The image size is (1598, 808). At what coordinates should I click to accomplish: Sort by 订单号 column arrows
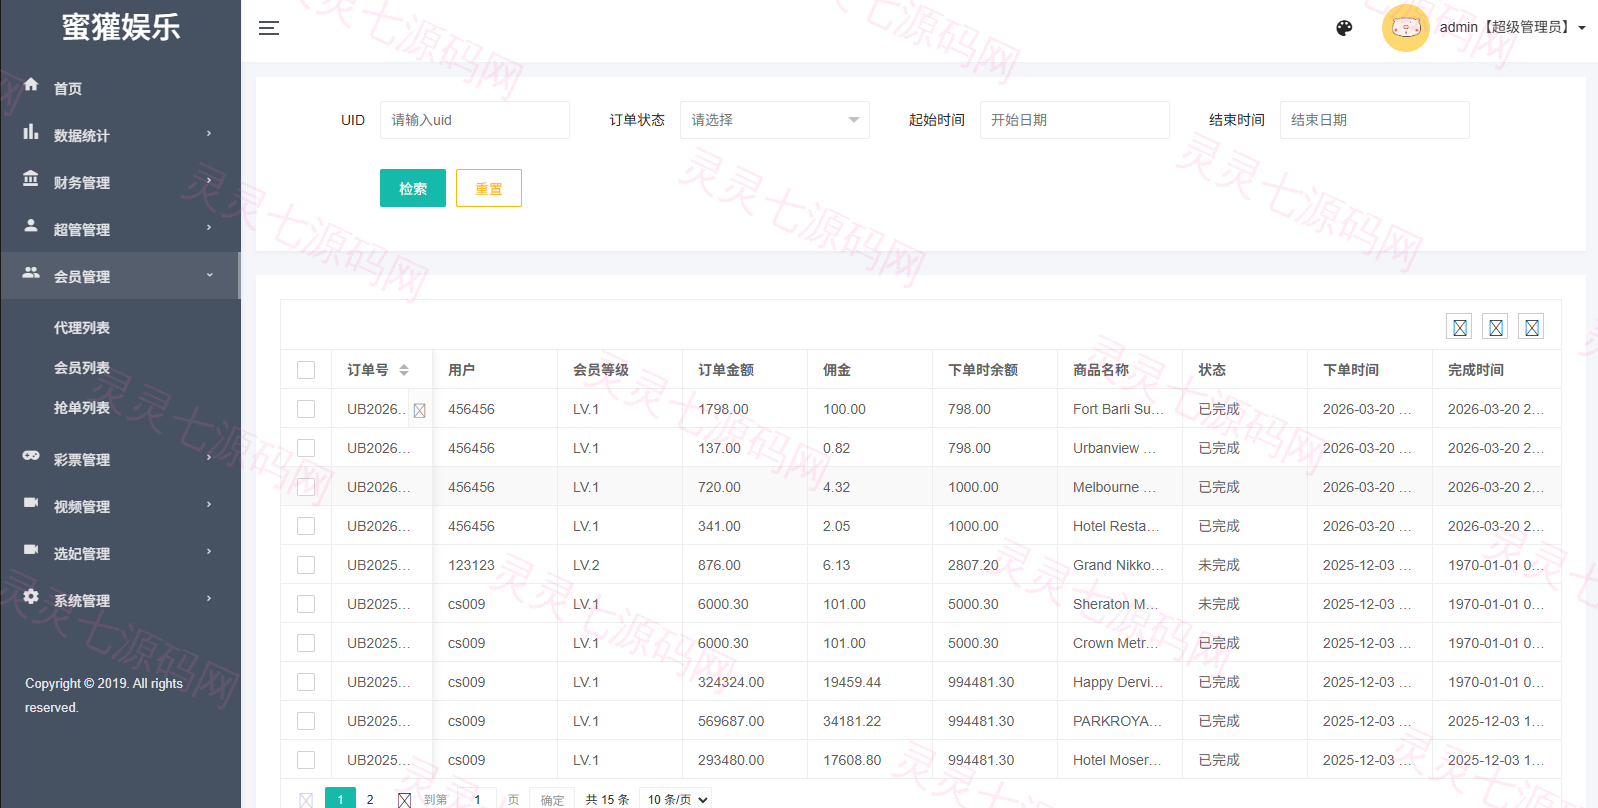(404, 370)
